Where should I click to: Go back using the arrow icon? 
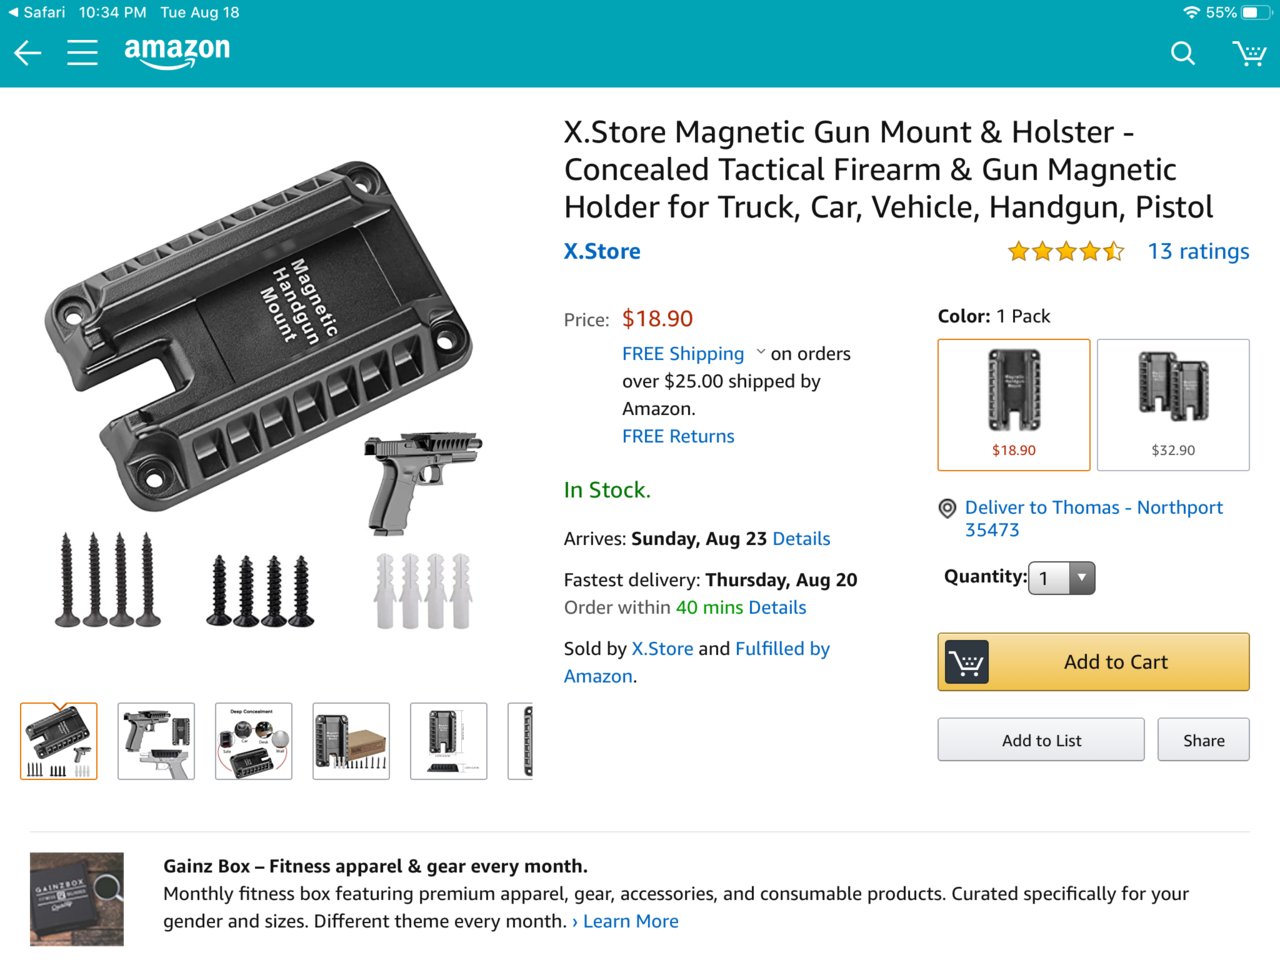pos(28,53)
